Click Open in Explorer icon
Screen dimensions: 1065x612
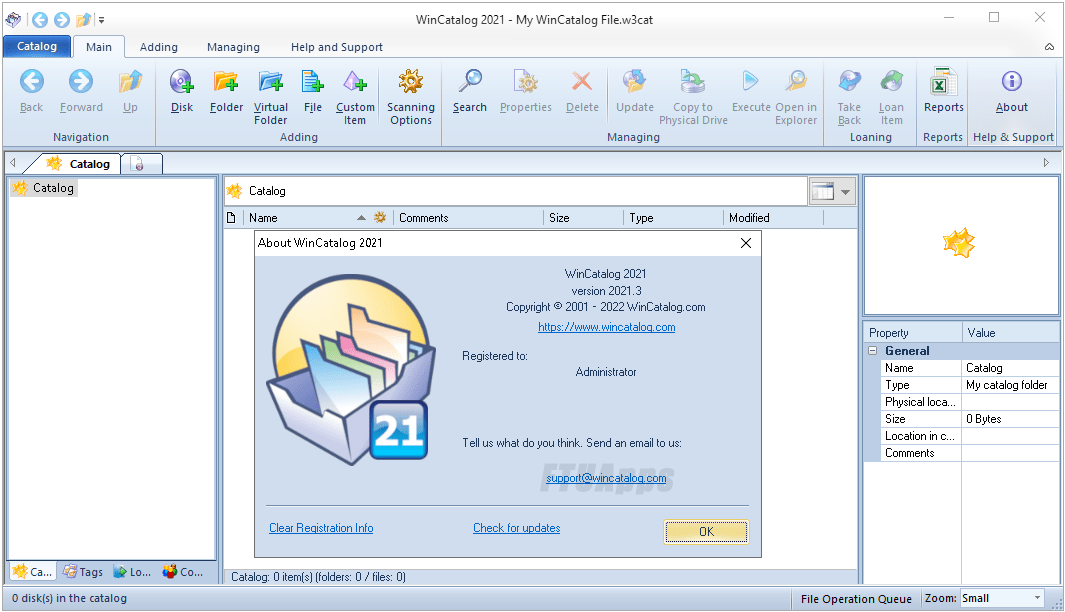coord(795,82)
